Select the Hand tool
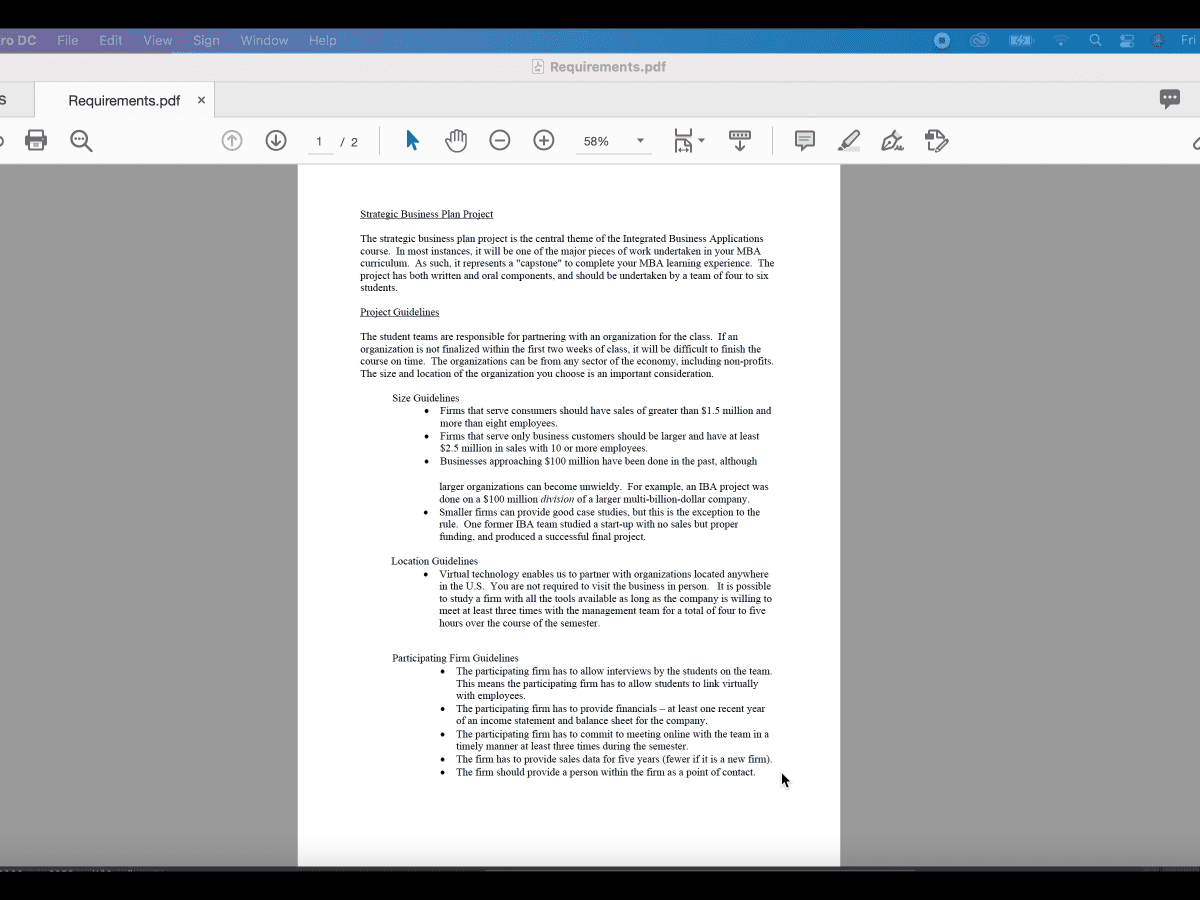Viewport: 1200px width, 900px height. pos(456,140)
